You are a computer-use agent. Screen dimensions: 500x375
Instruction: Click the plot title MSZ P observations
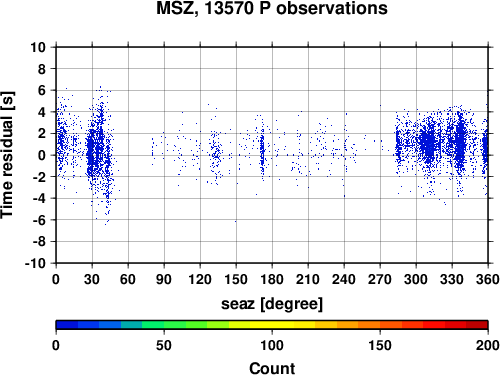(272, 9)
